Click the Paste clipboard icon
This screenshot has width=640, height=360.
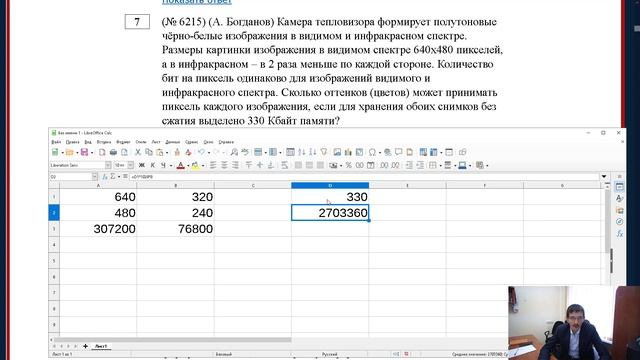click(160, 152)
